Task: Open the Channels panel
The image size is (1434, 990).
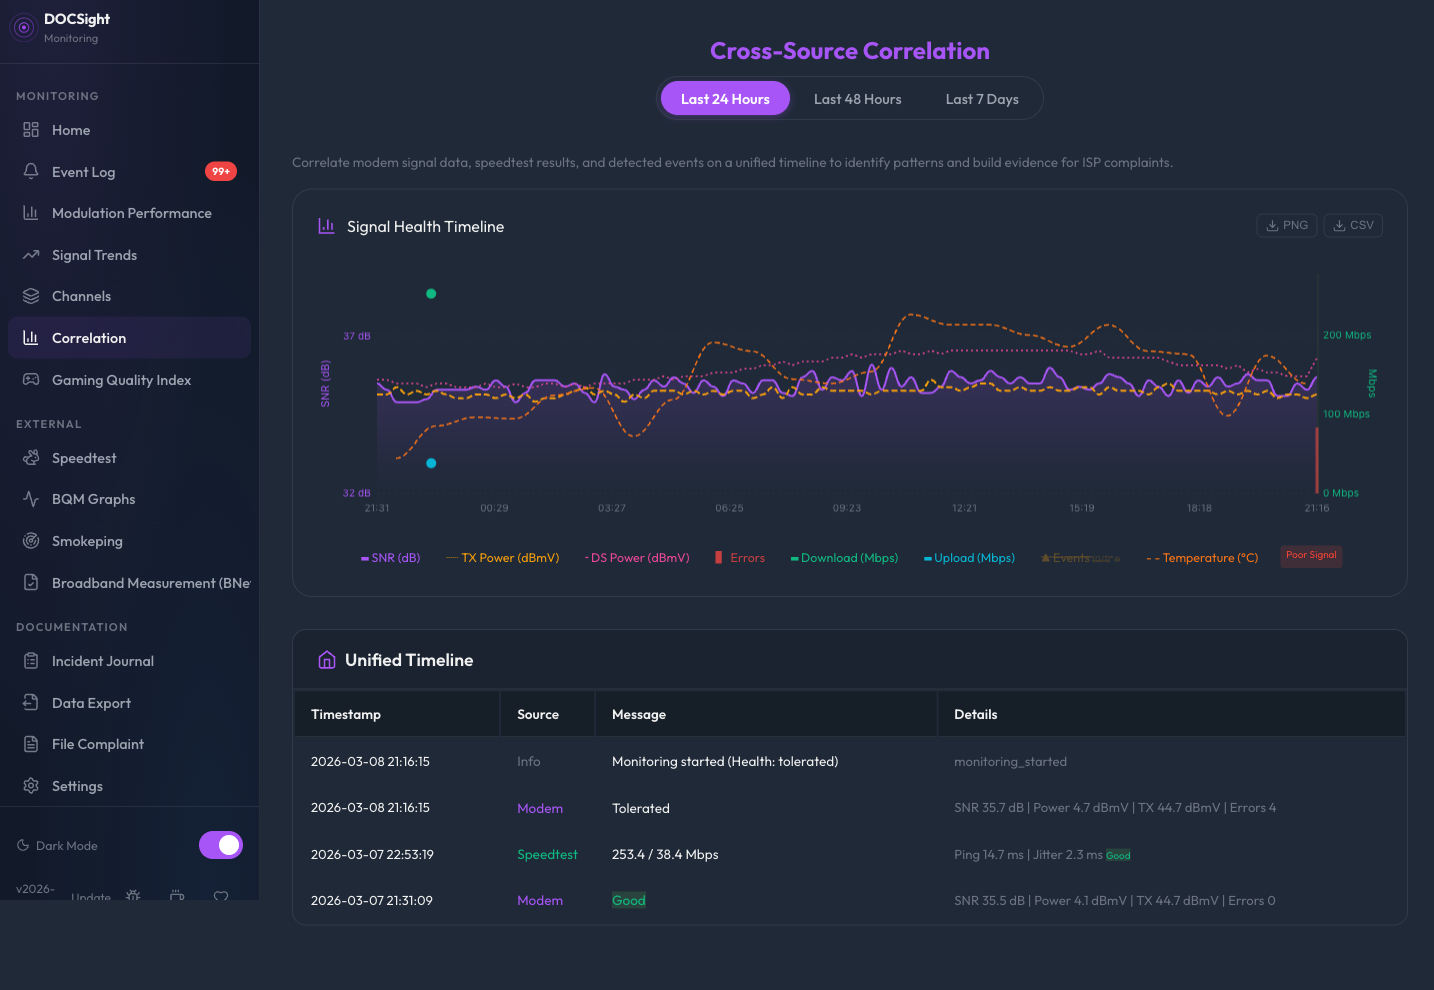Action: coord(81,295)
